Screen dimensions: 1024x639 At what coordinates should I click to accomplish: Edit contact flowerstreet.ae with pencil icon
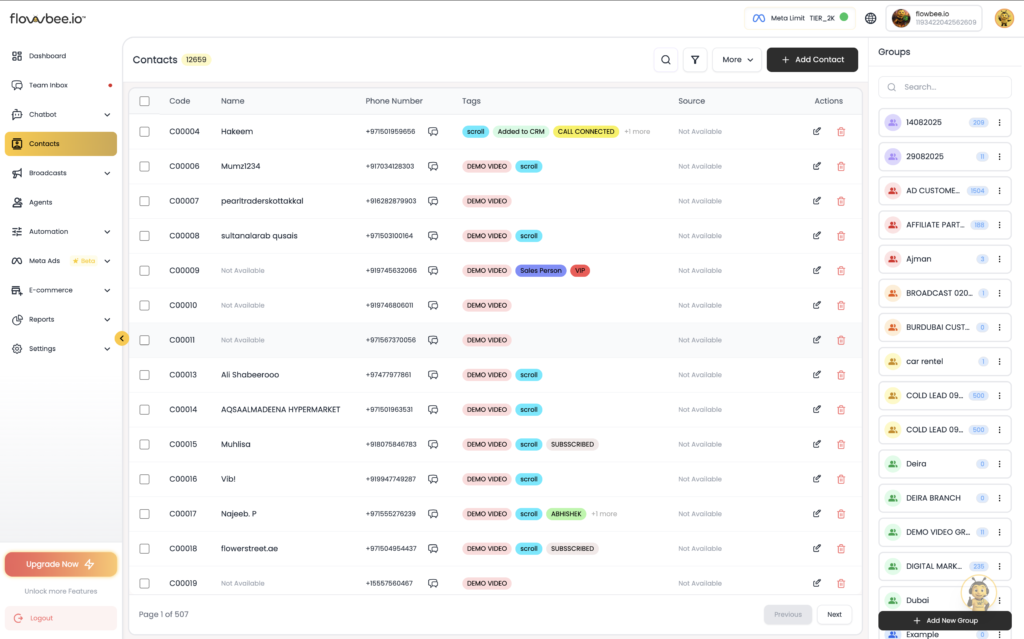[817, 548]
